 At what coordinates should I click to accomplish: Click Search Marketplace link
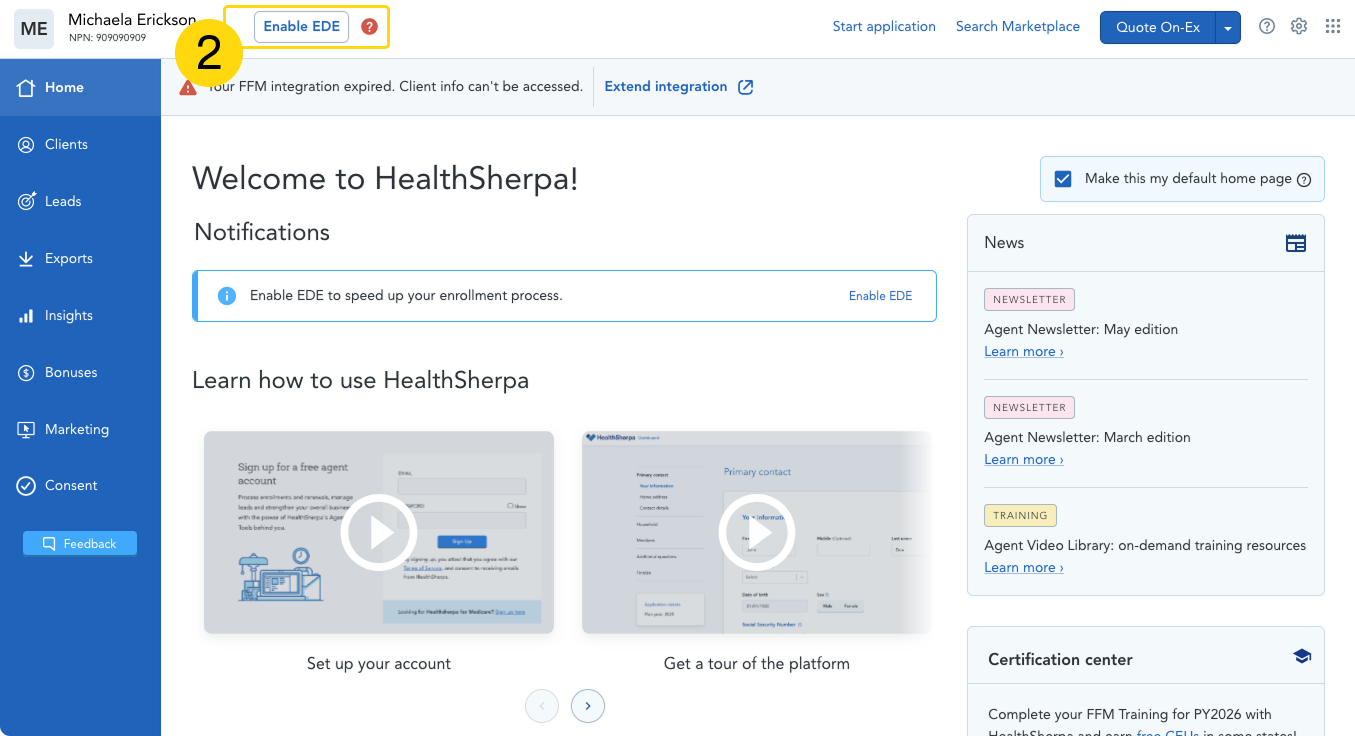tap(1018, 27)
